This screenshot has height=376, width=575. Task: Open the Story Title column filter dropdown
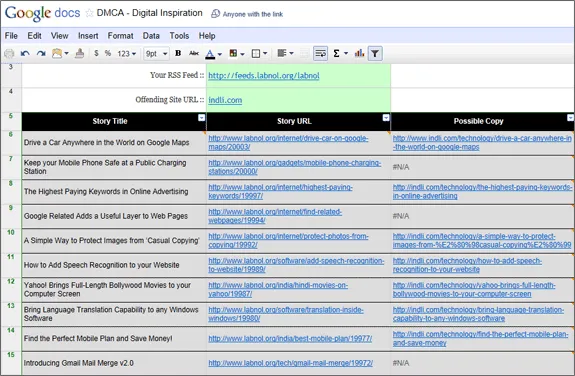tap(201, 117)
